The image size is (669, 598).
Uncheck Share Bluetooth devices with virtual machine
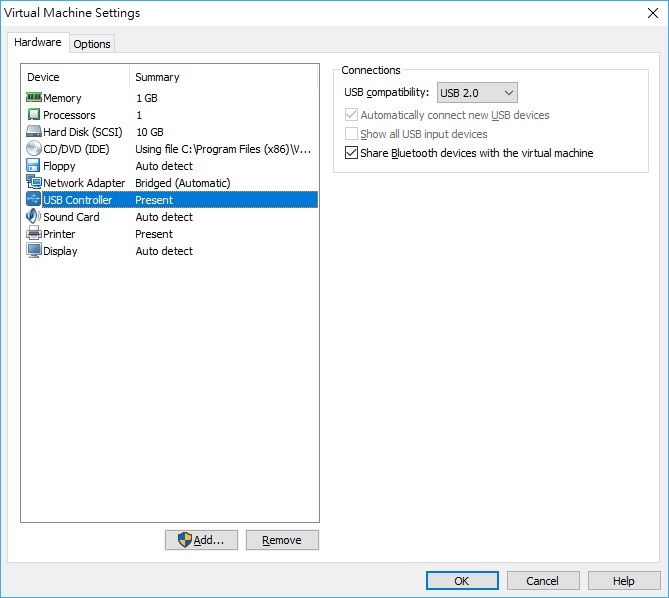point(351,153)
